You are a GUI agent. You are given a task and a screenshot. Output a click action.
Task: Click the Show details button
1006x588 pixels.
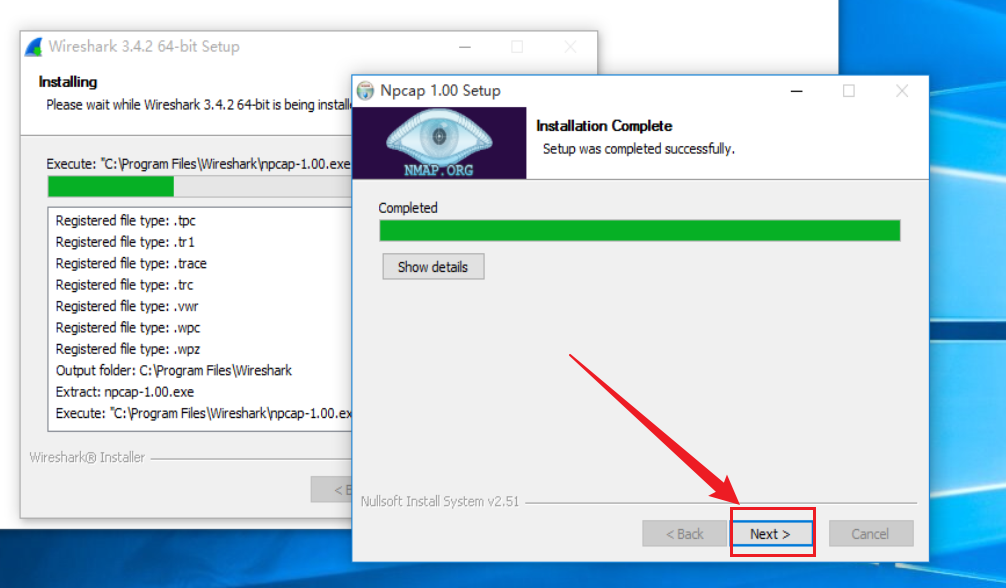[x=433, y=266]
